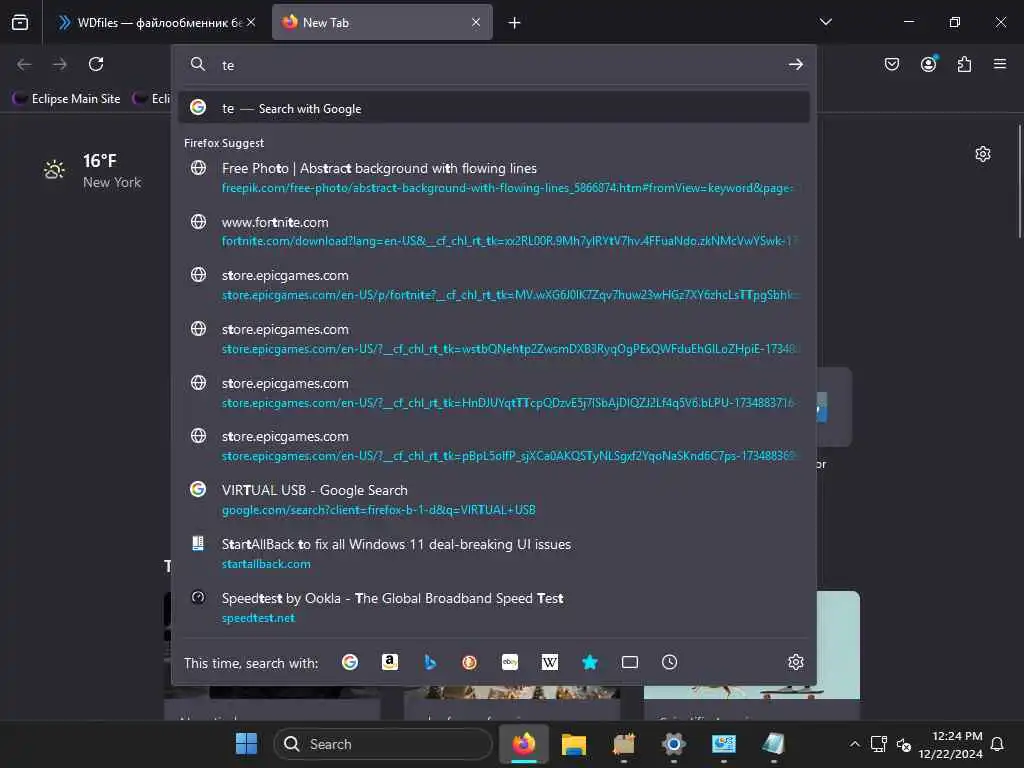Select the New Tab tab
This screenshot has width=1024, height=768.
(382, 22)
